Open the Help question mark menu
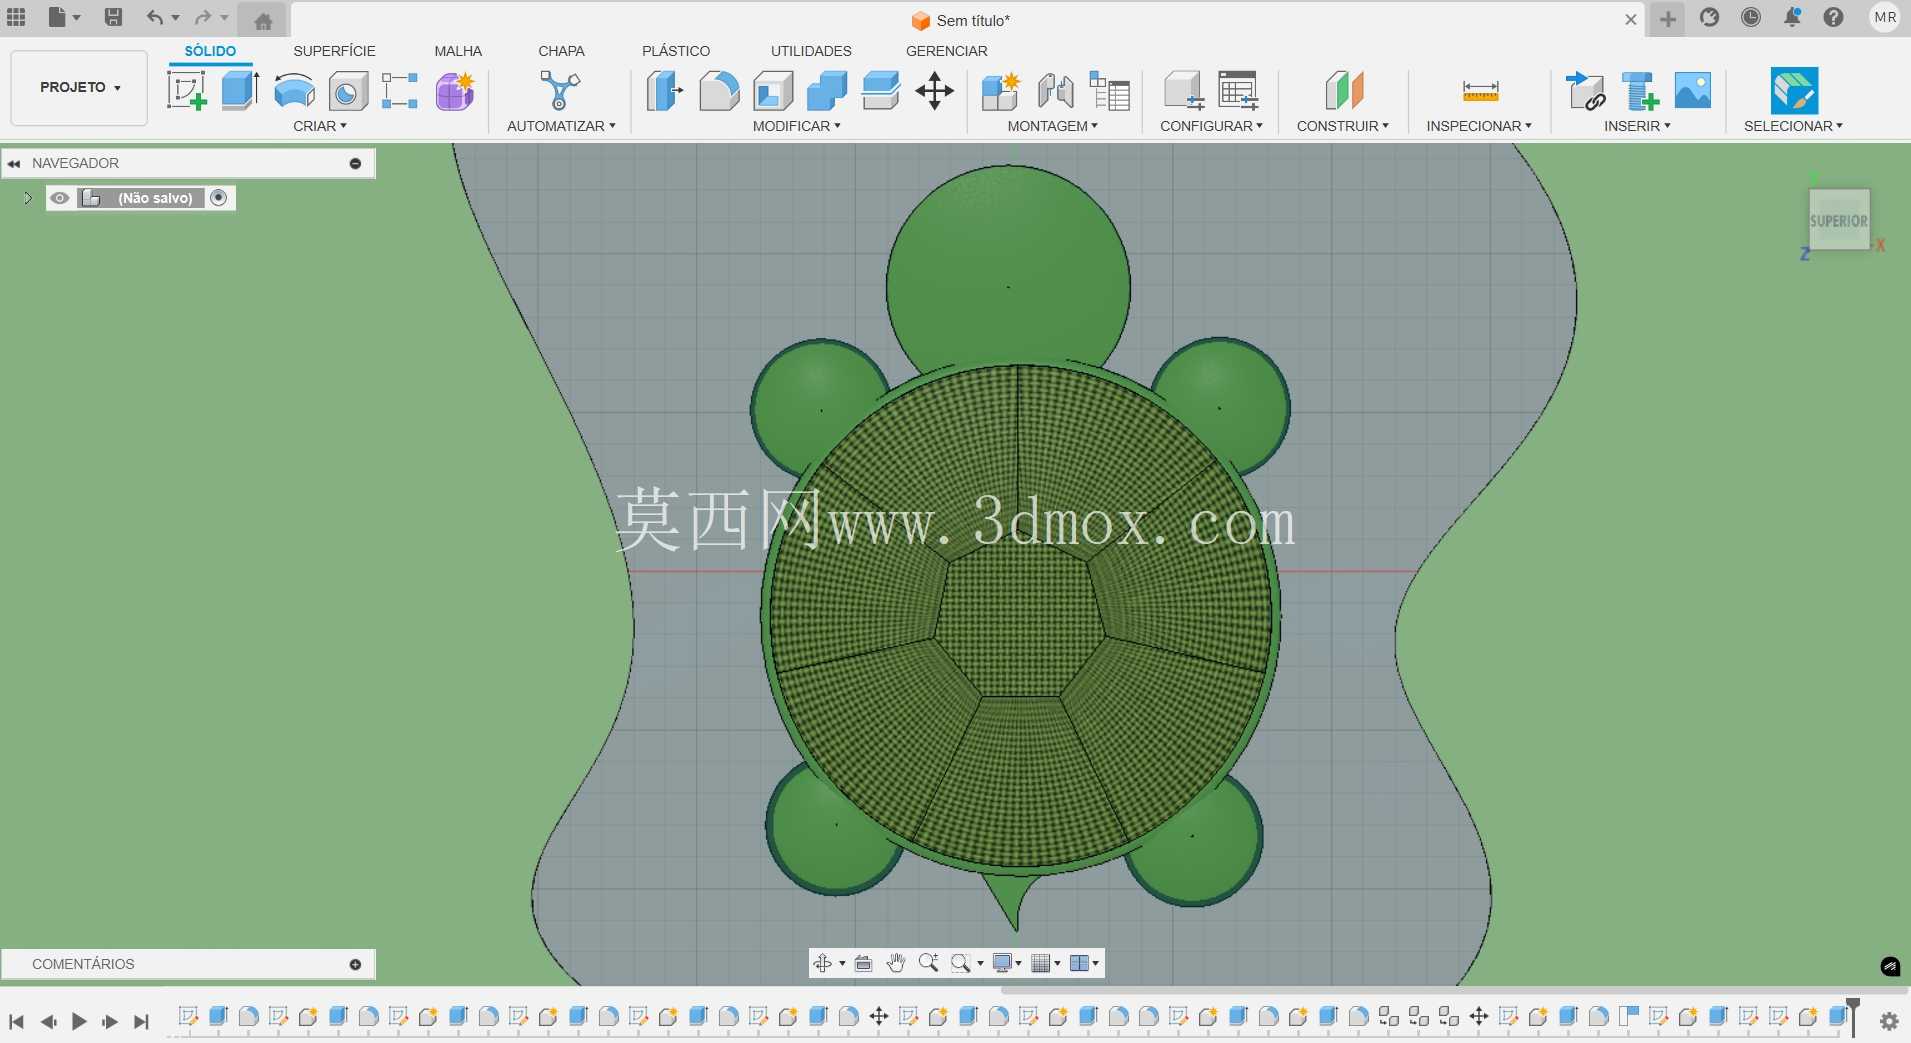Screen dimensions: 1911x1043 [x=1833, y=18]
